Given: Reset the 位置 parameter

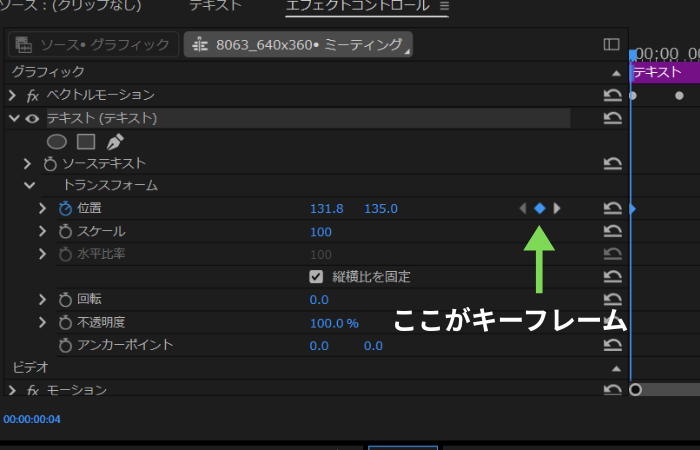Looking at the screenshot, I should pos(612,208).
